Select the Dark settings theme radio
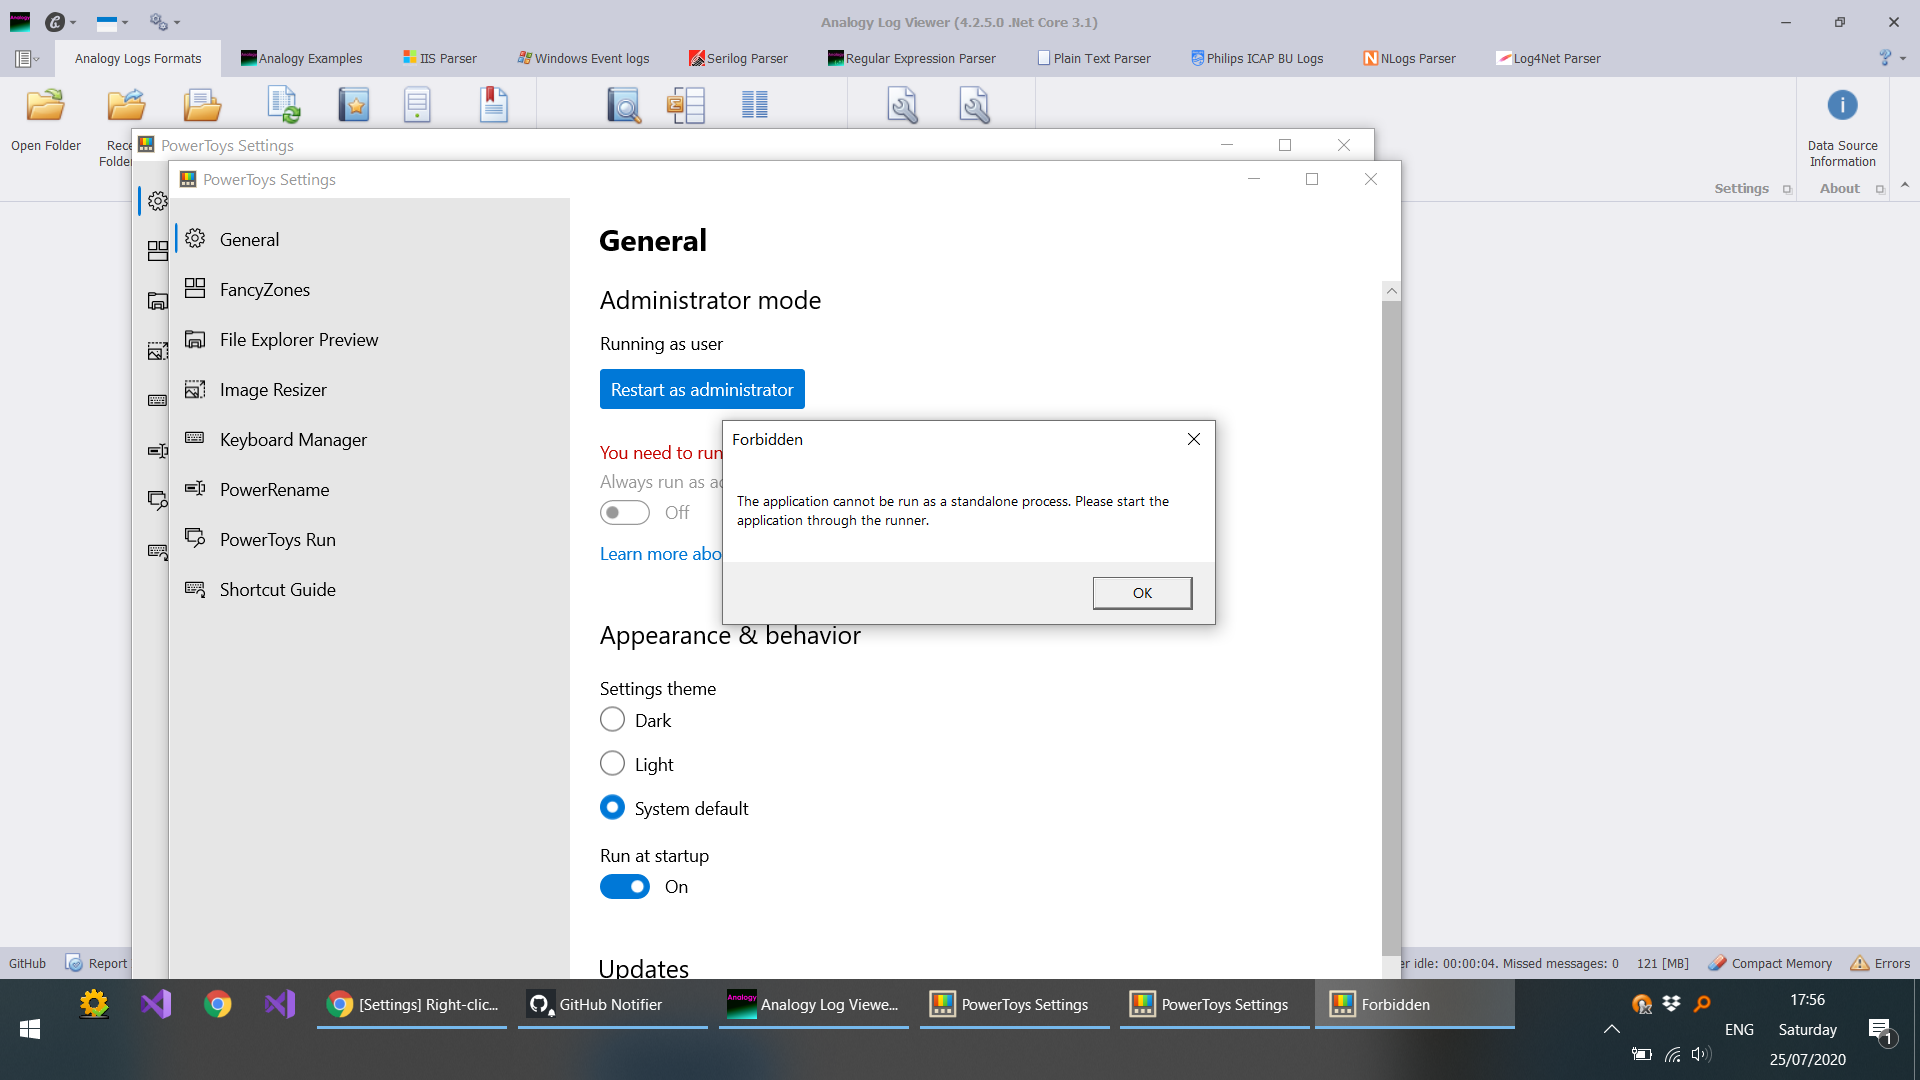This screenshot has width=1920, height=1080. [612, 720]
